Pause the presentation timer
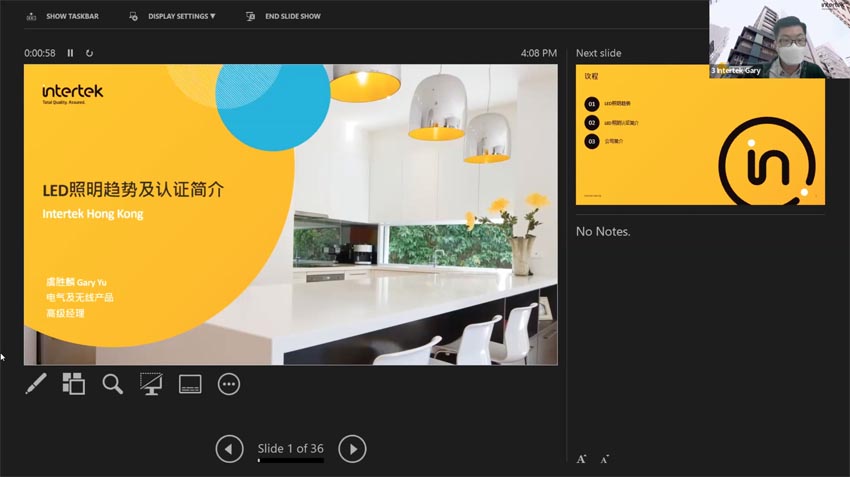 tap(70, 53)
